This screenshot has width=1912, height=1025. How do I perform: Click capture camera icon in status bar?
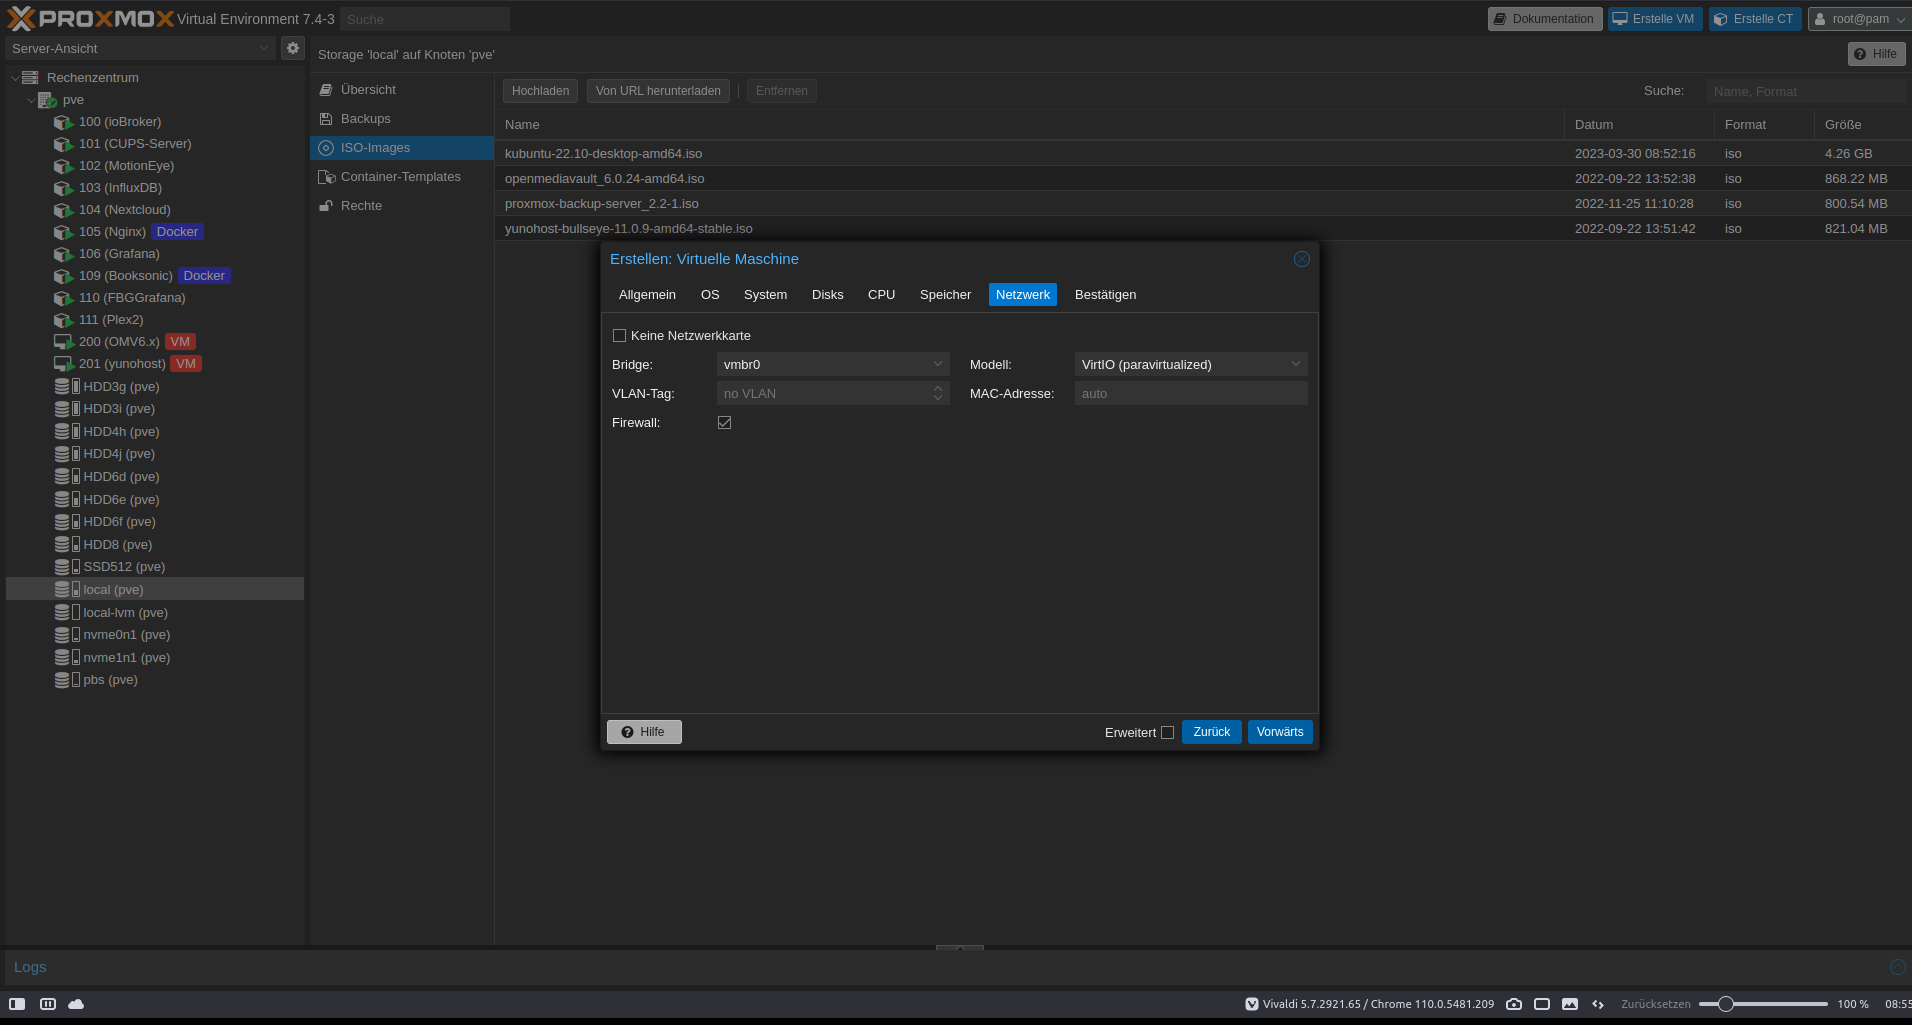coord(1514,1004)
